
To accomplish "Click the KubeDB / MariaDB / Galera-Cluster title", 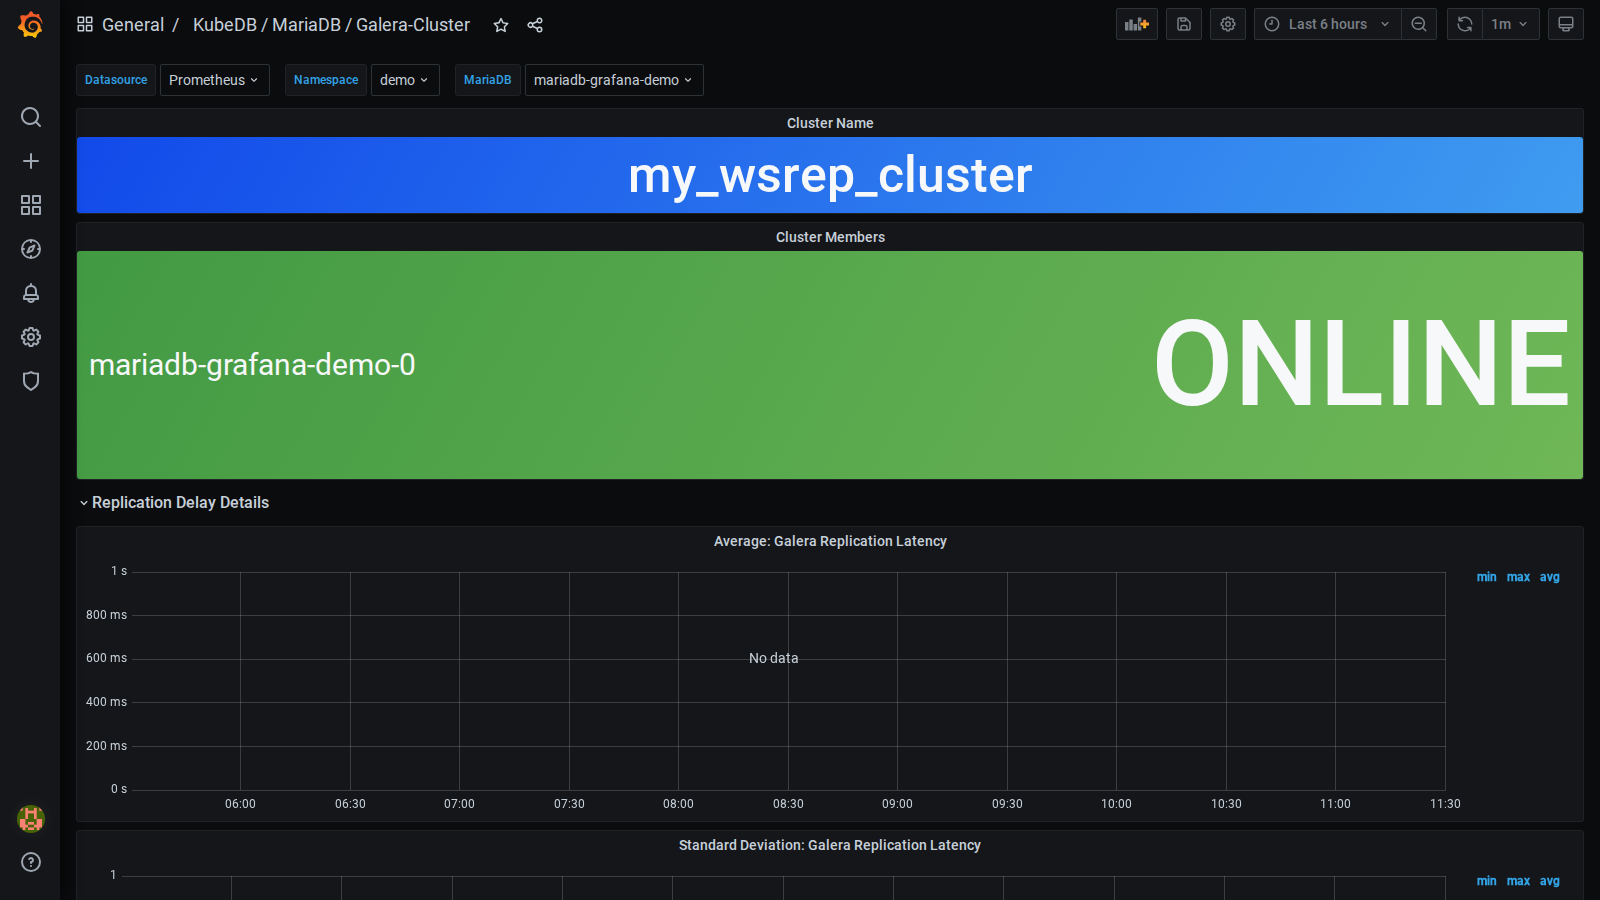I will (331, 25).
